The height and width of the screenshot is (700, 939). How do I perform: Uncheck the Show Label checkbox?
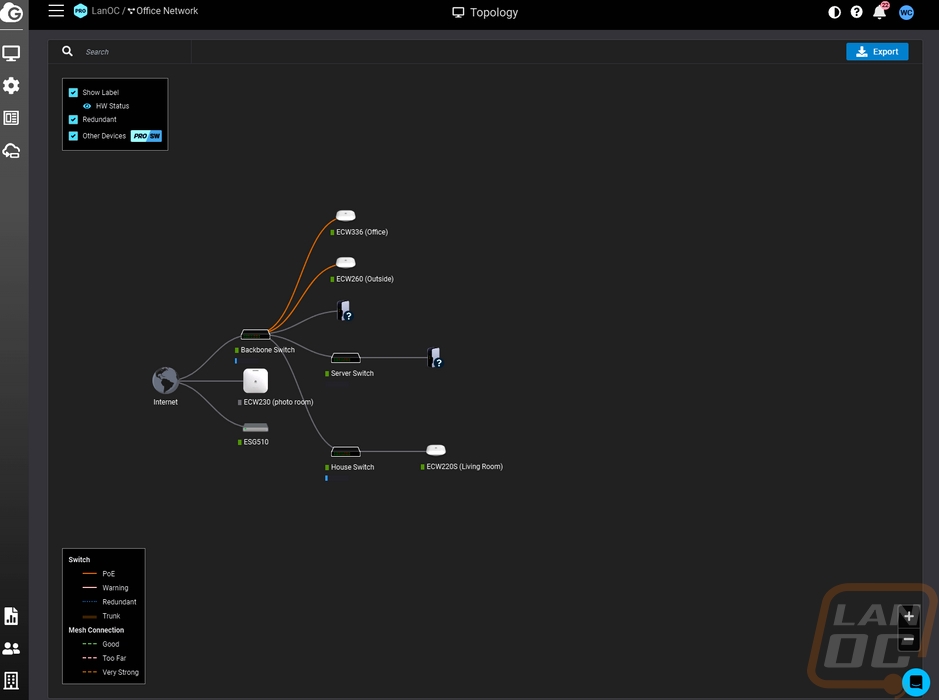73,92
